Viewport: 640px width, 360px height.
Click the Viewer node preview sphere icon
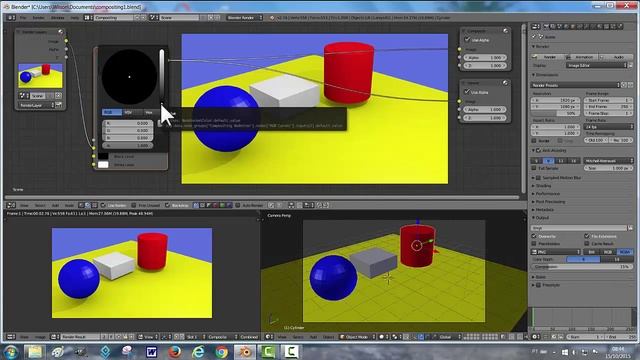(x=505, y=83)
